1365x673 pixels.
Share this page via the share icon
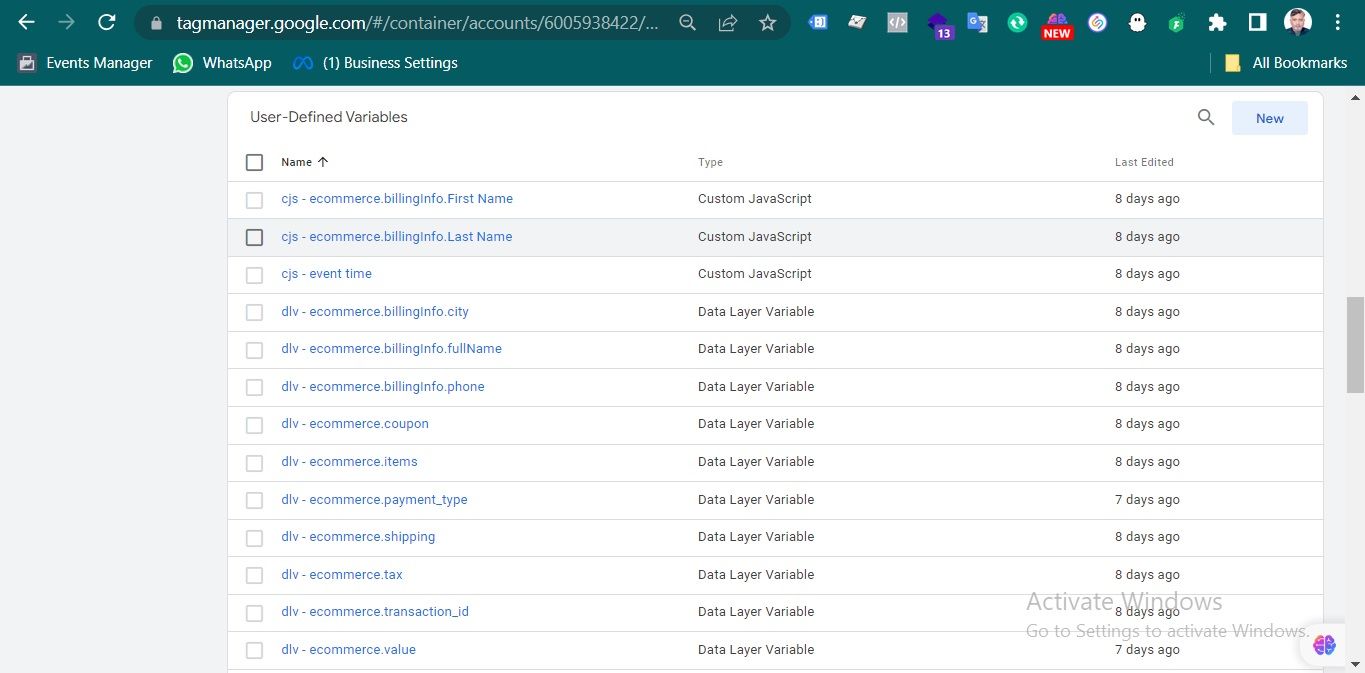[728, 22]
